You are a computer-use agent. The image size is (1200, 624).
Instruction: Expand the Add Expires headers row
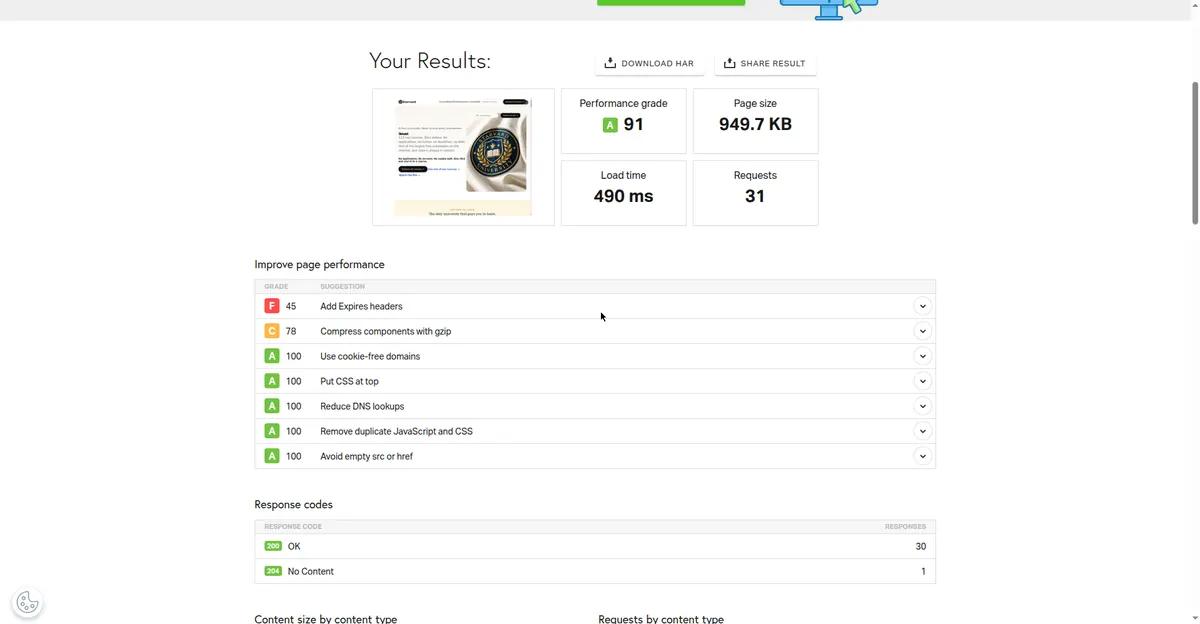point(922,306)
